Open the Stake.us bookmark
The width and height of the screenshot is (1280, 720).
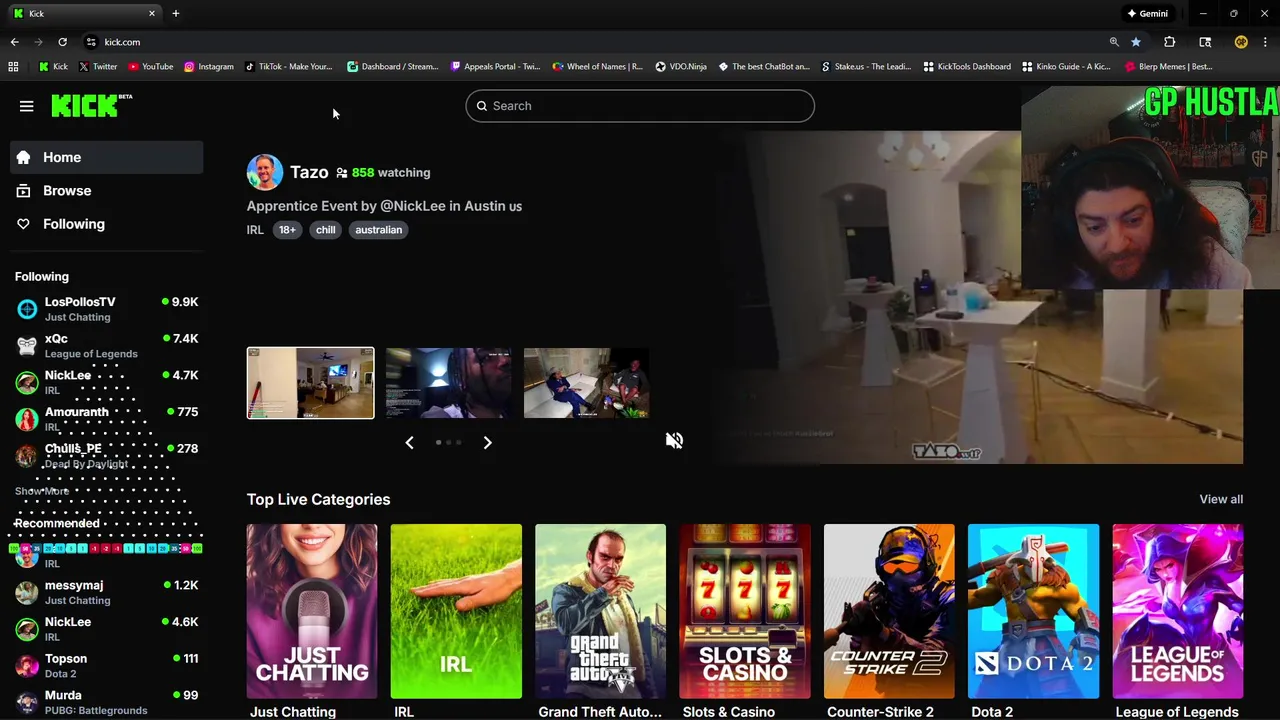pos(866,67)
